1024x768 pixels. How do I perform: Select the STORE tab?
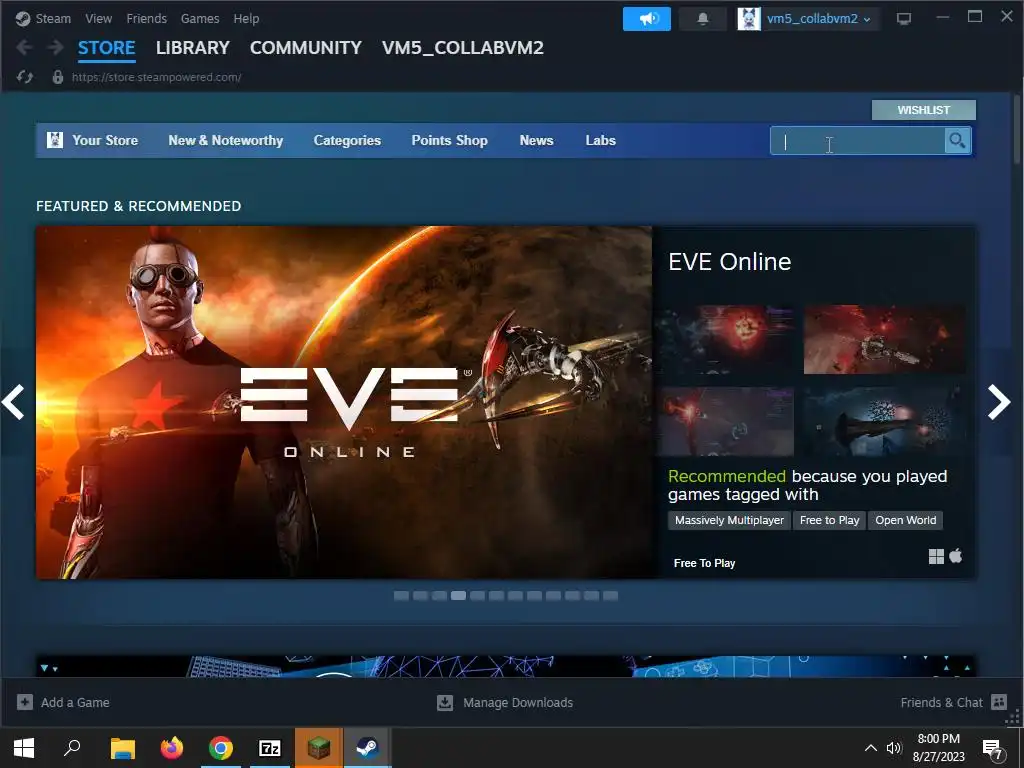[x=106, y=48]
